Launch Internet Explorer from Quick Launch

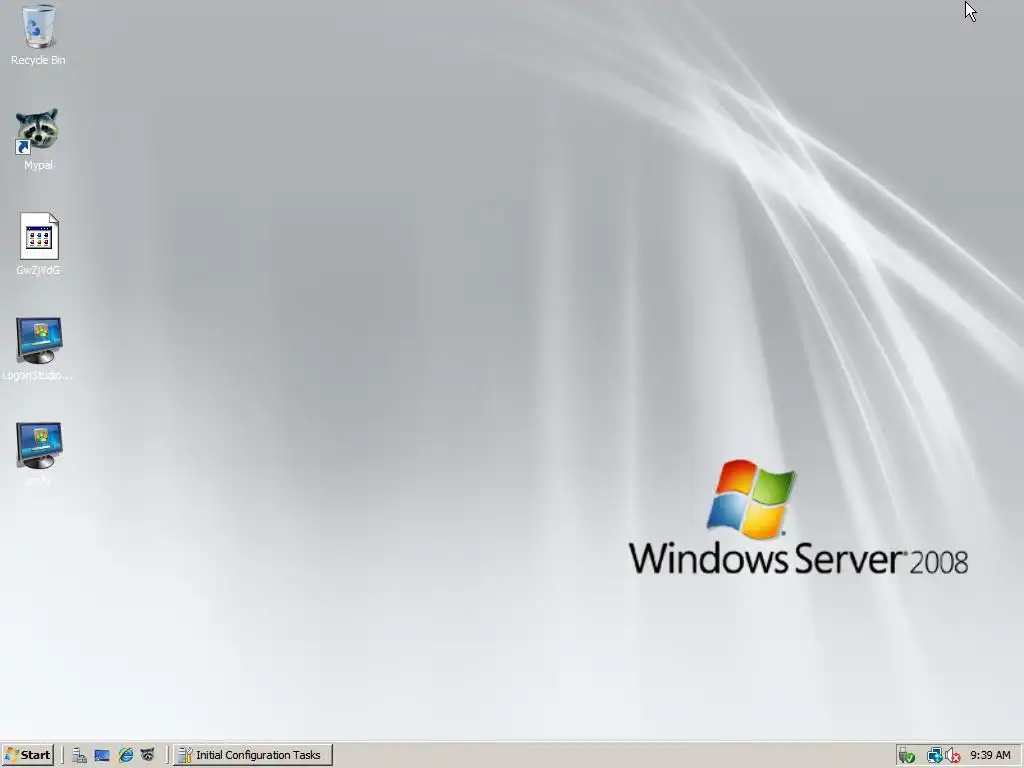(125, 756)
